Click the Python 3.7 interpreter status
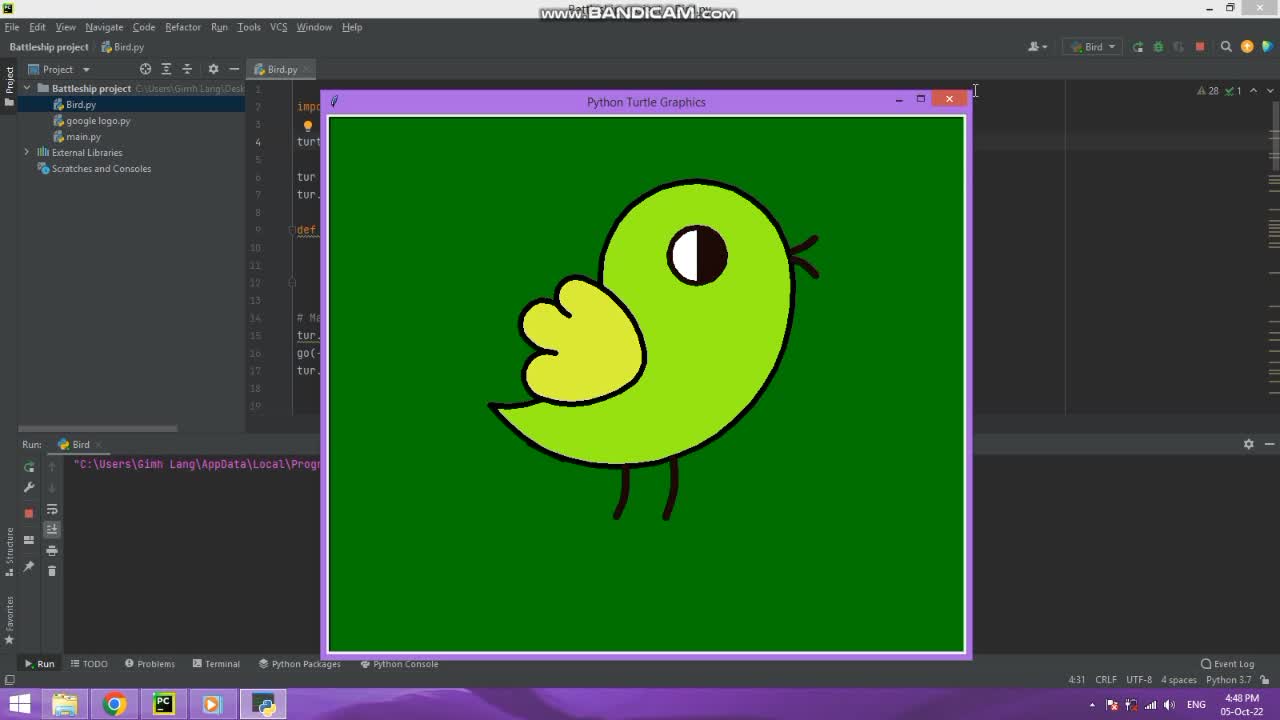 click(1228, 680)
